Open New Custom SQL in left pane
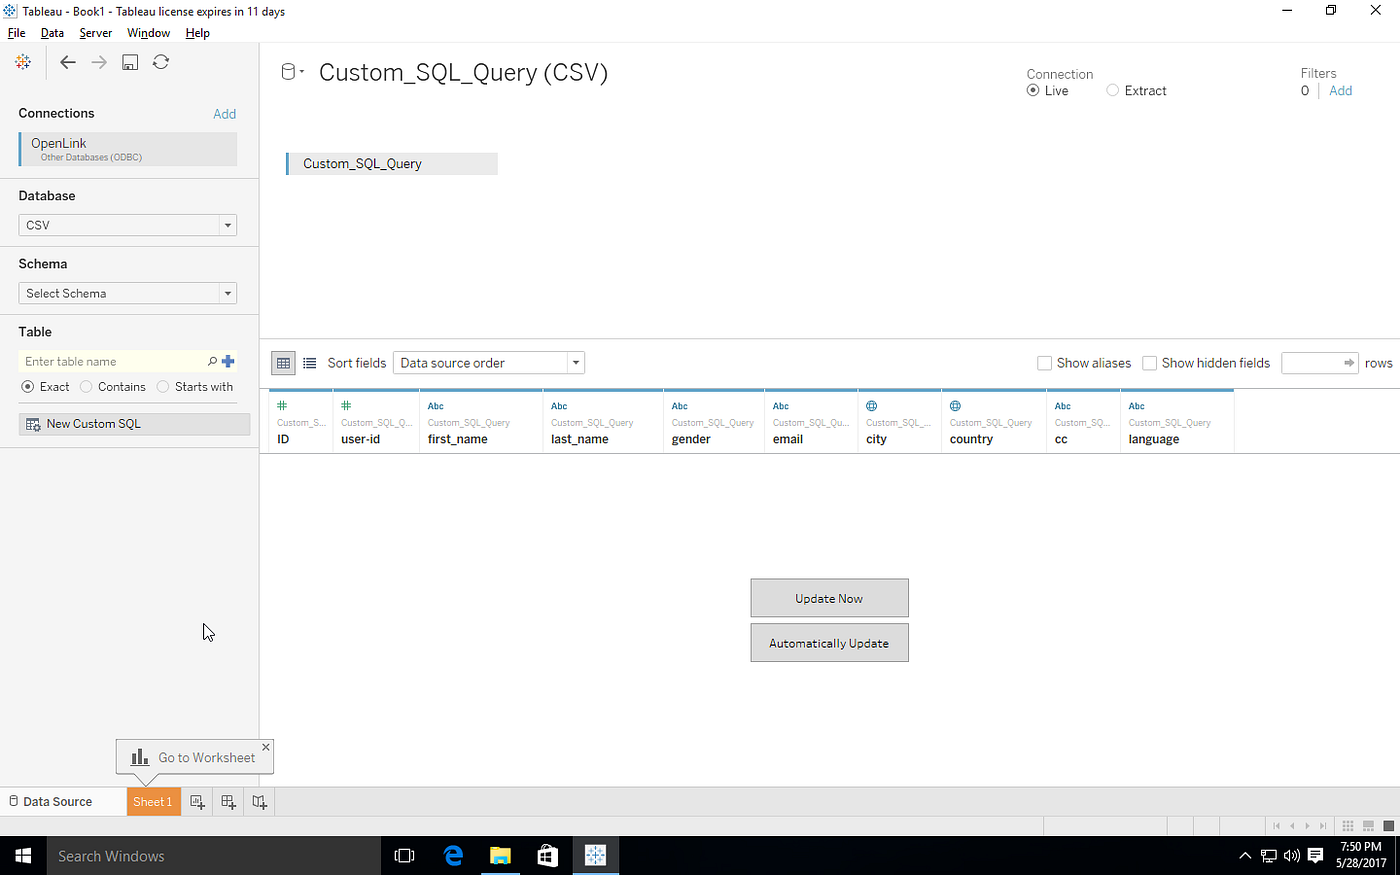This screenshot has height=875, width=1400. 96,423
